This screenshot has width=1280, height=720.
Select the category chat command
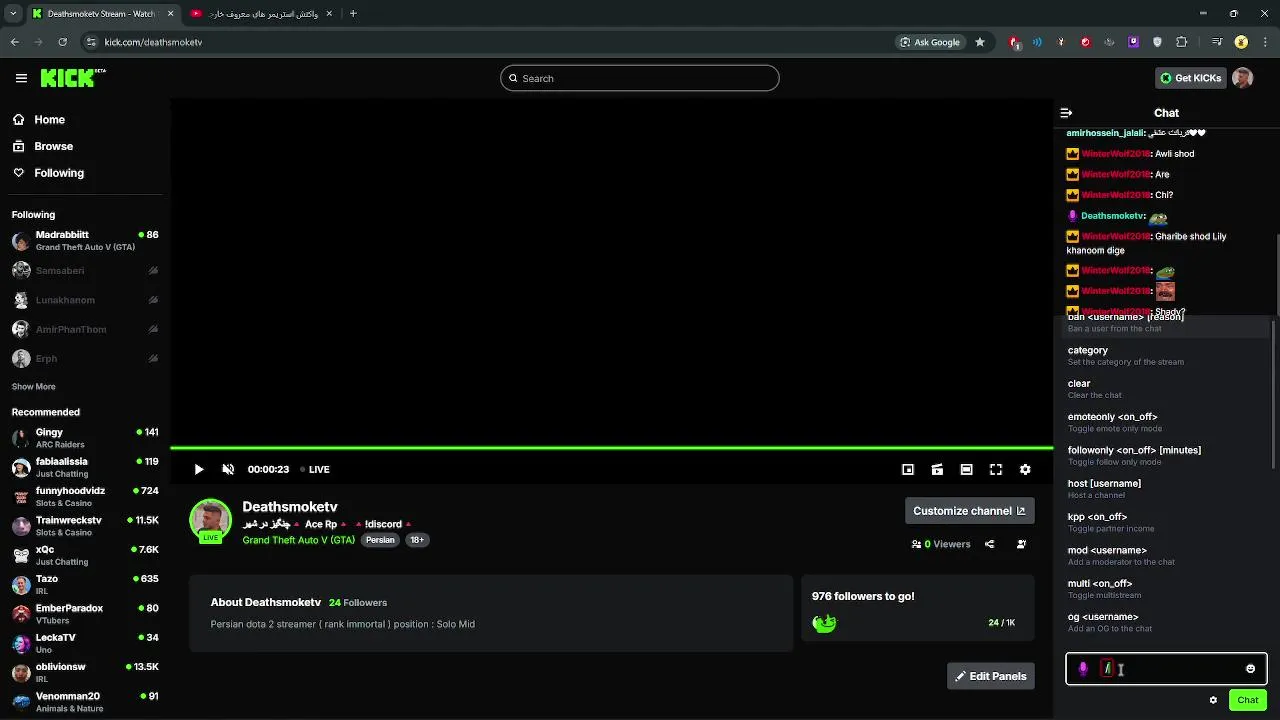click(x=1164, y=356)
